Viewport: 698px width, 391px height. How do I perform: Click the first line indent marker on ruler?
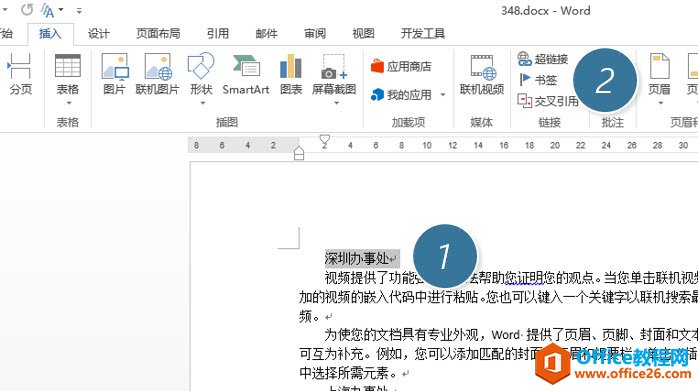[x=325, y=140]
